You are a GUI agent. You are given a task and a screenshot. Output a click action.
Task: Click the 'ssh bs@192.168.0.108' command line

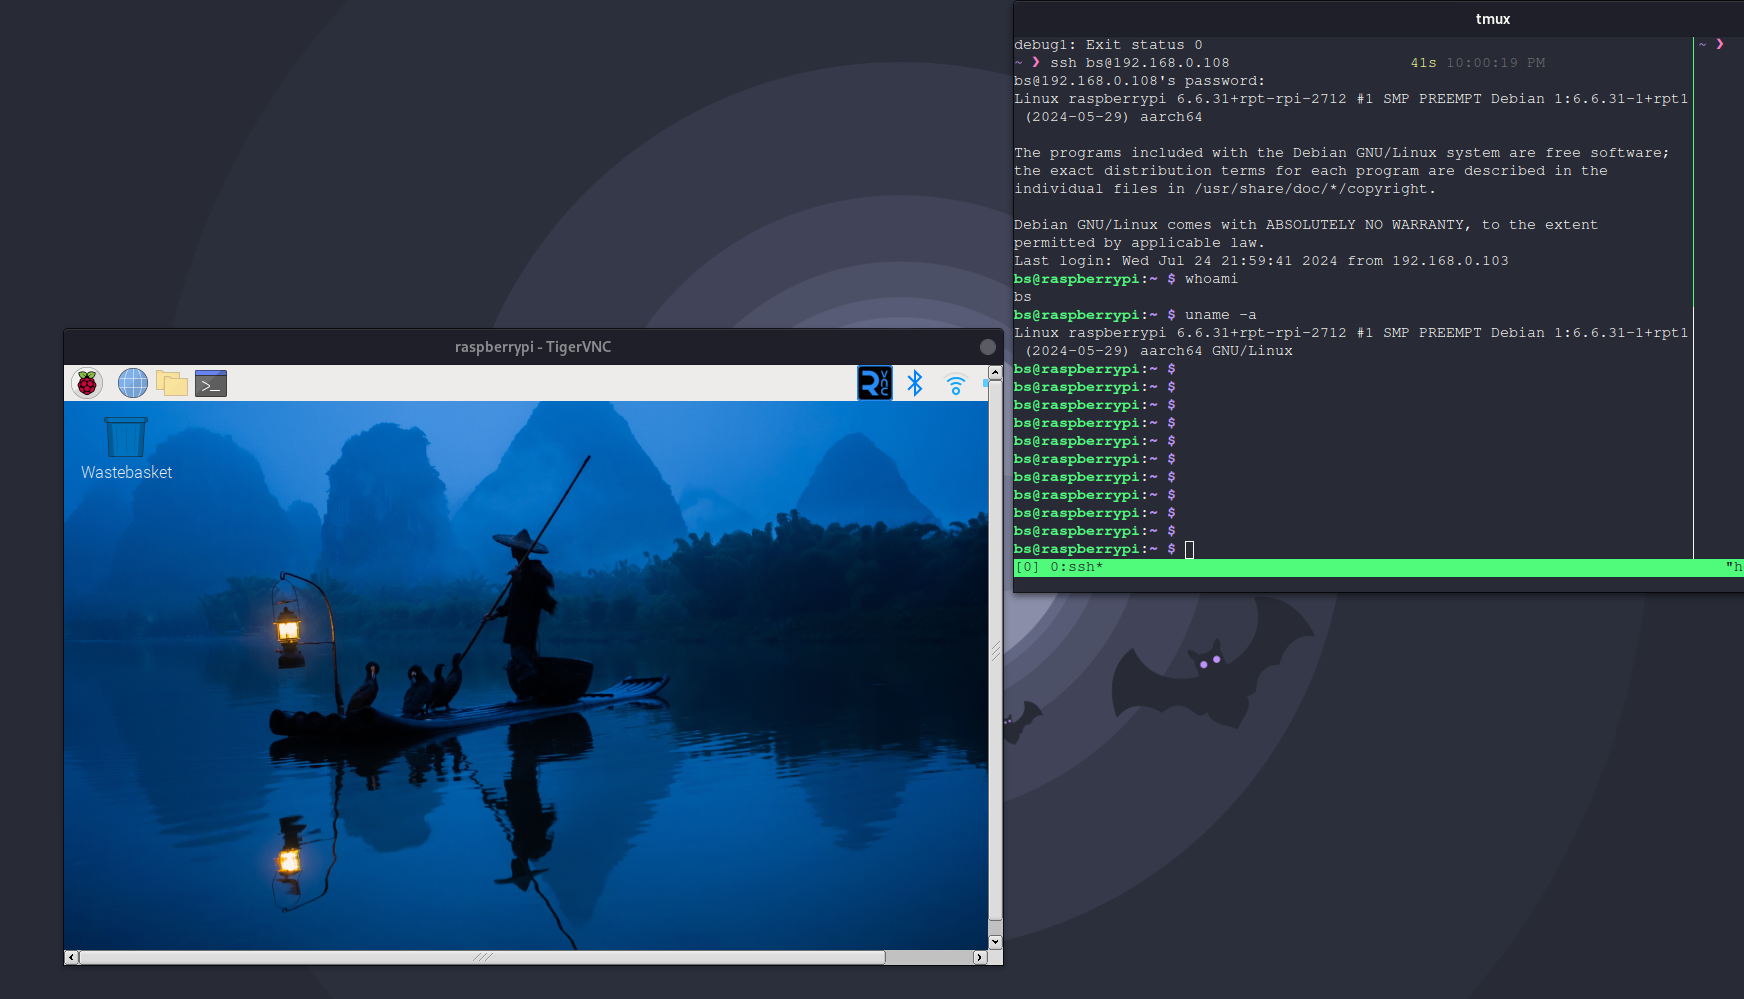point(1140,63)
